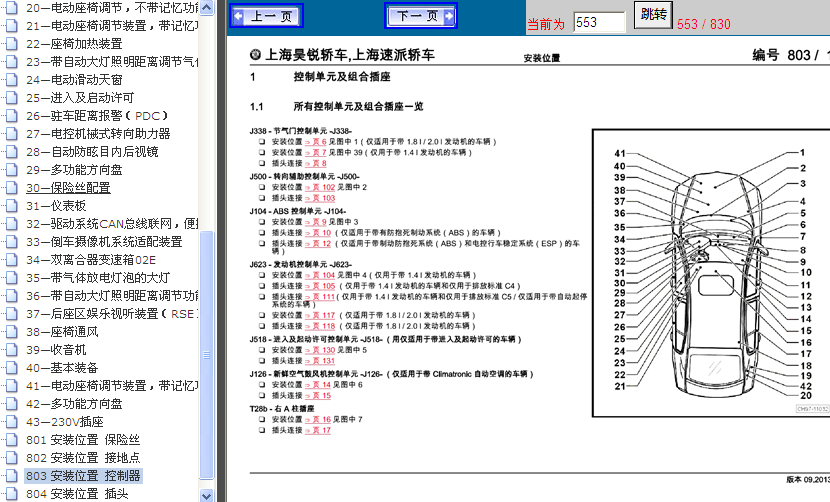Open 801 安装位置 保险丝
830x502 pixels.
(x=83, y=440)
